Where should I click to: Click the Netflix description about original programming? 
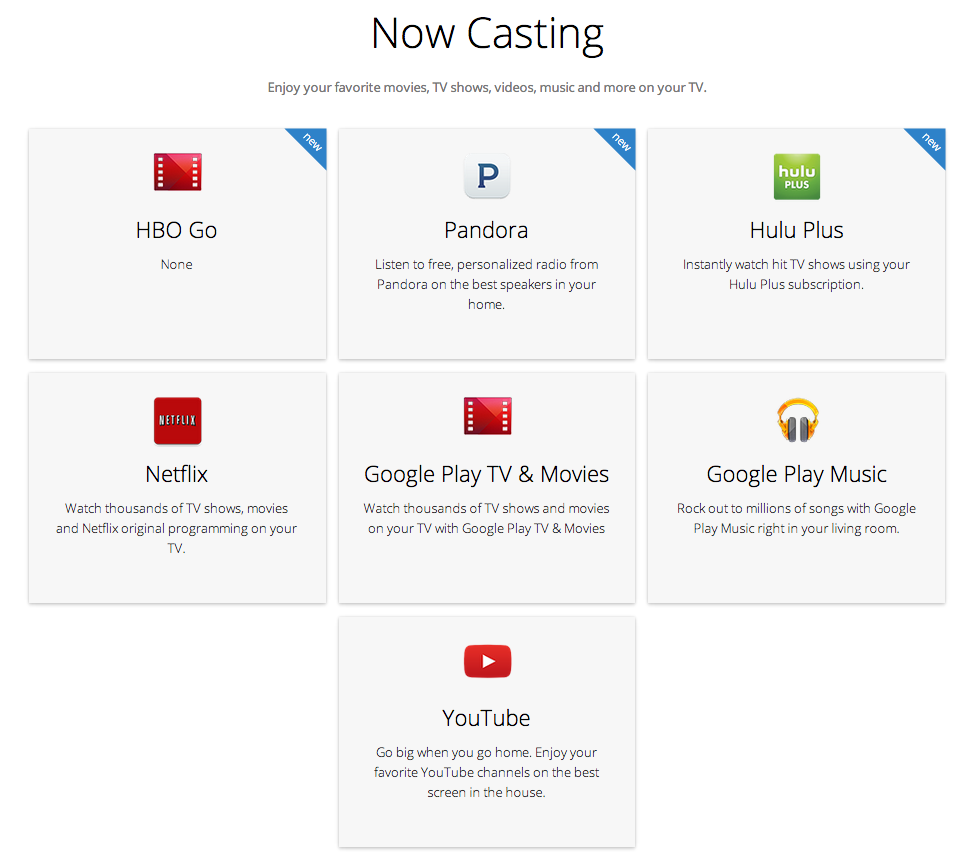tap(176, 528)
